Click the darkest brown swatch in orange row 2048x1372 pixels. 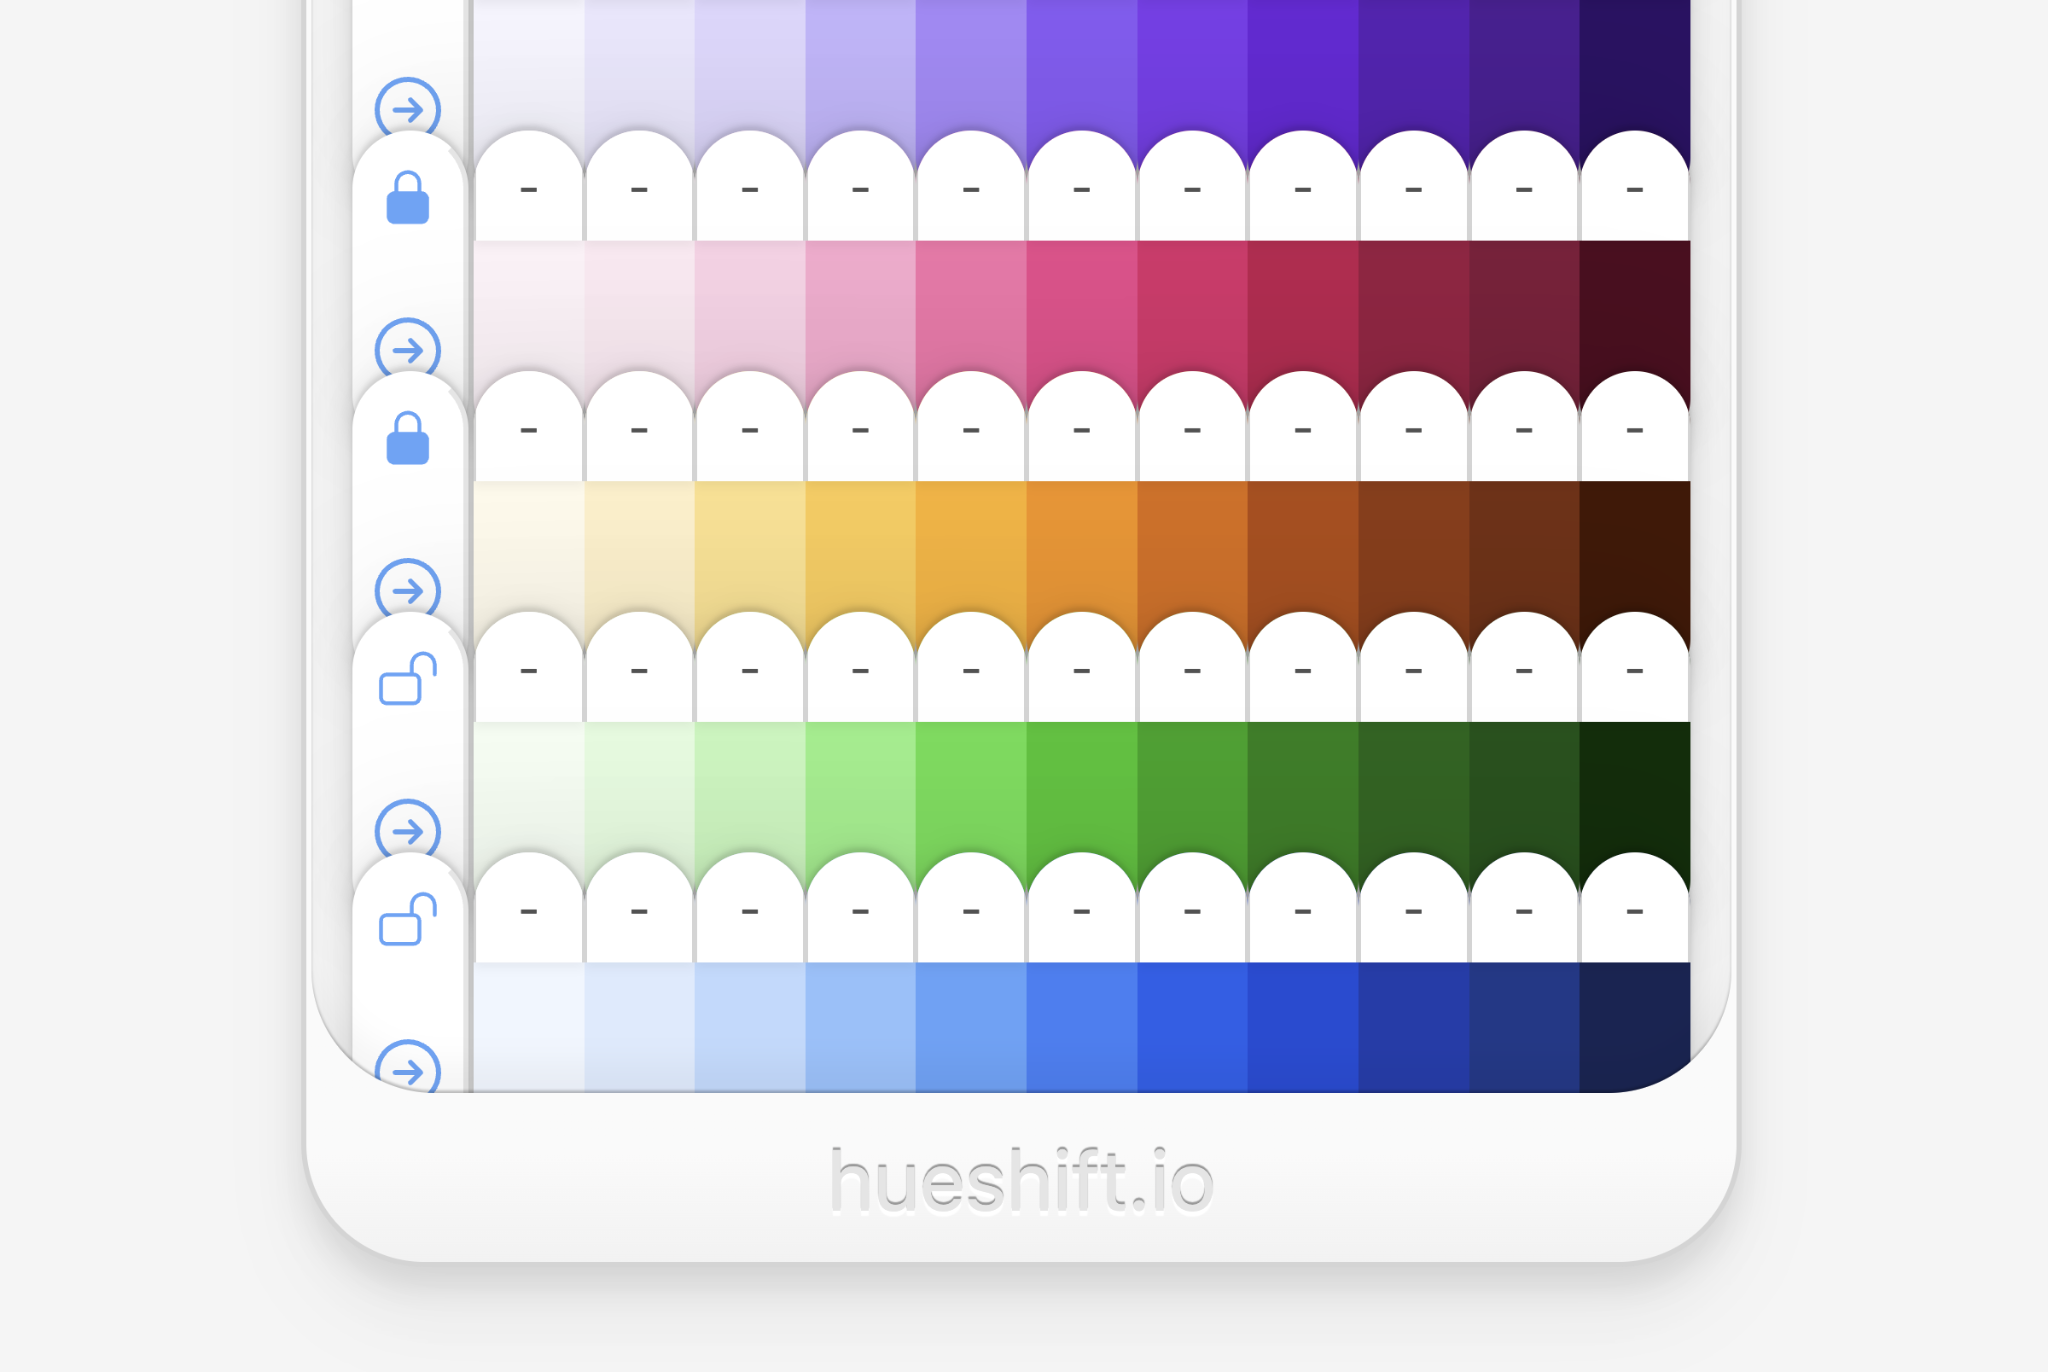click(x=1634, y=540)
